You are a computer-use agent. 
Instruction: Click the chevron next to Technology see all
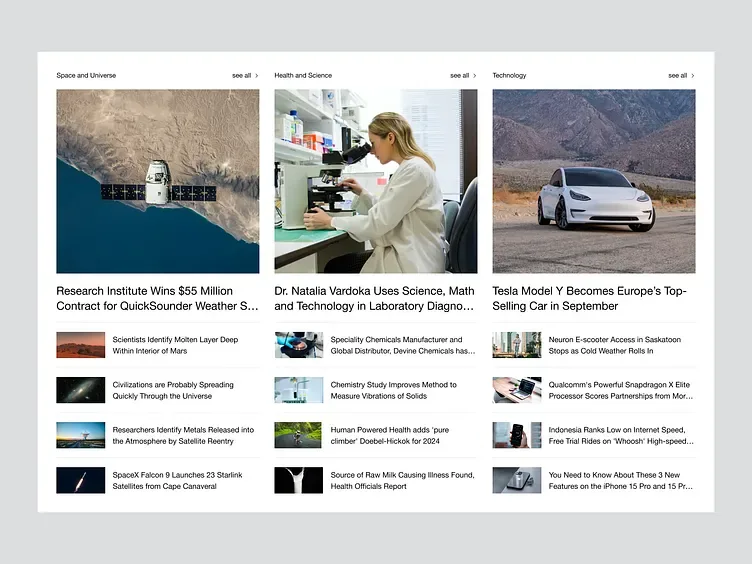click(693, 75)
